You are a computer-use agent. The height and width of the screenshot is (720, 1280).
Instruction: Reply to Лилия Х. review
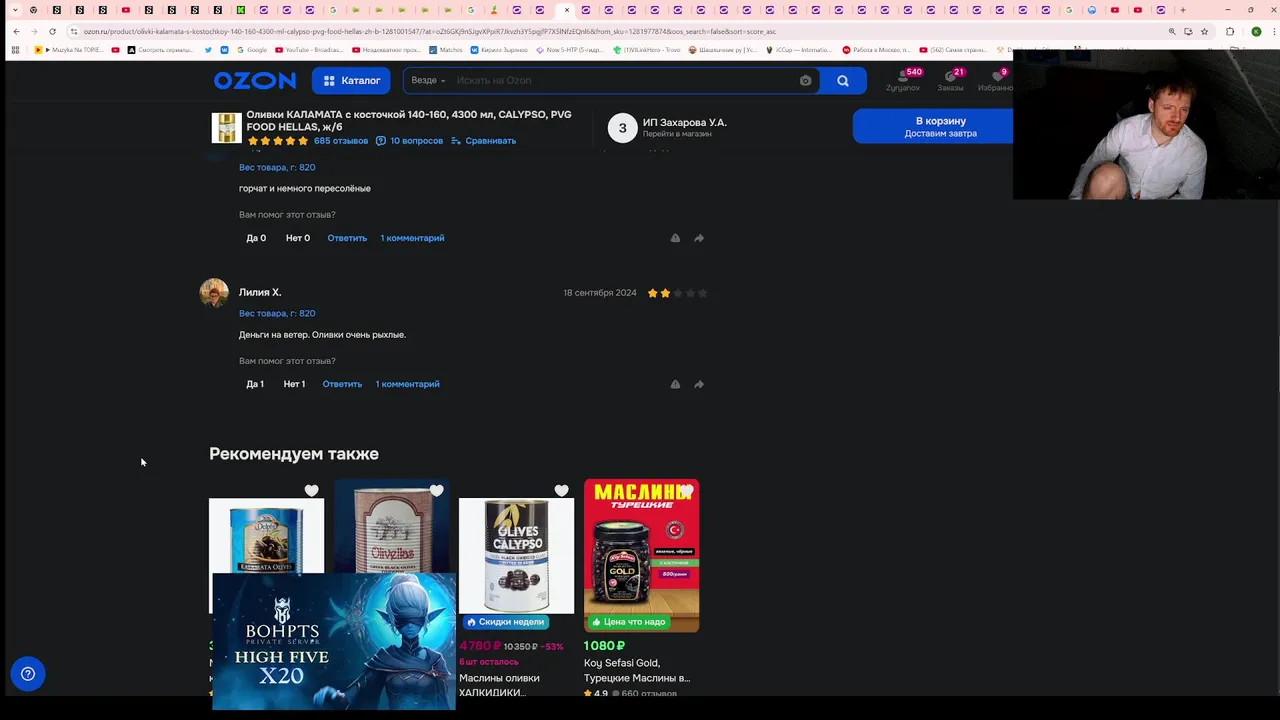tap(342, 384)
